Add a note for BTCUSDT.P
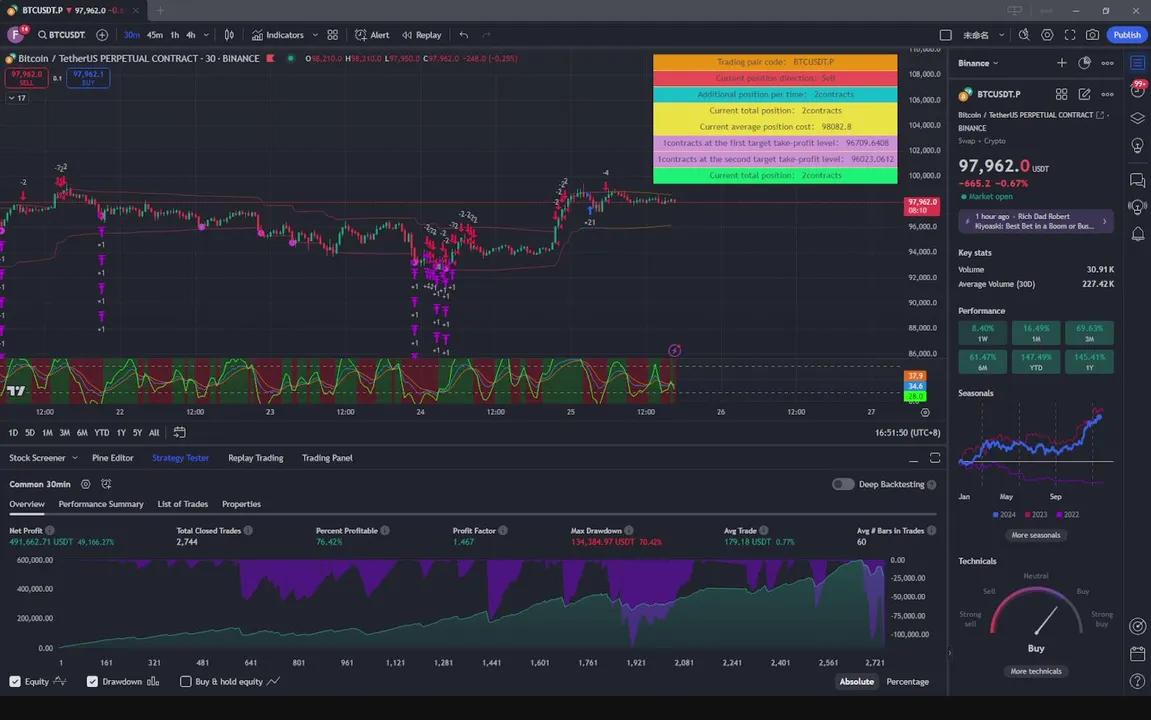The image size is (1151, 720). (x=1084, y=94)
